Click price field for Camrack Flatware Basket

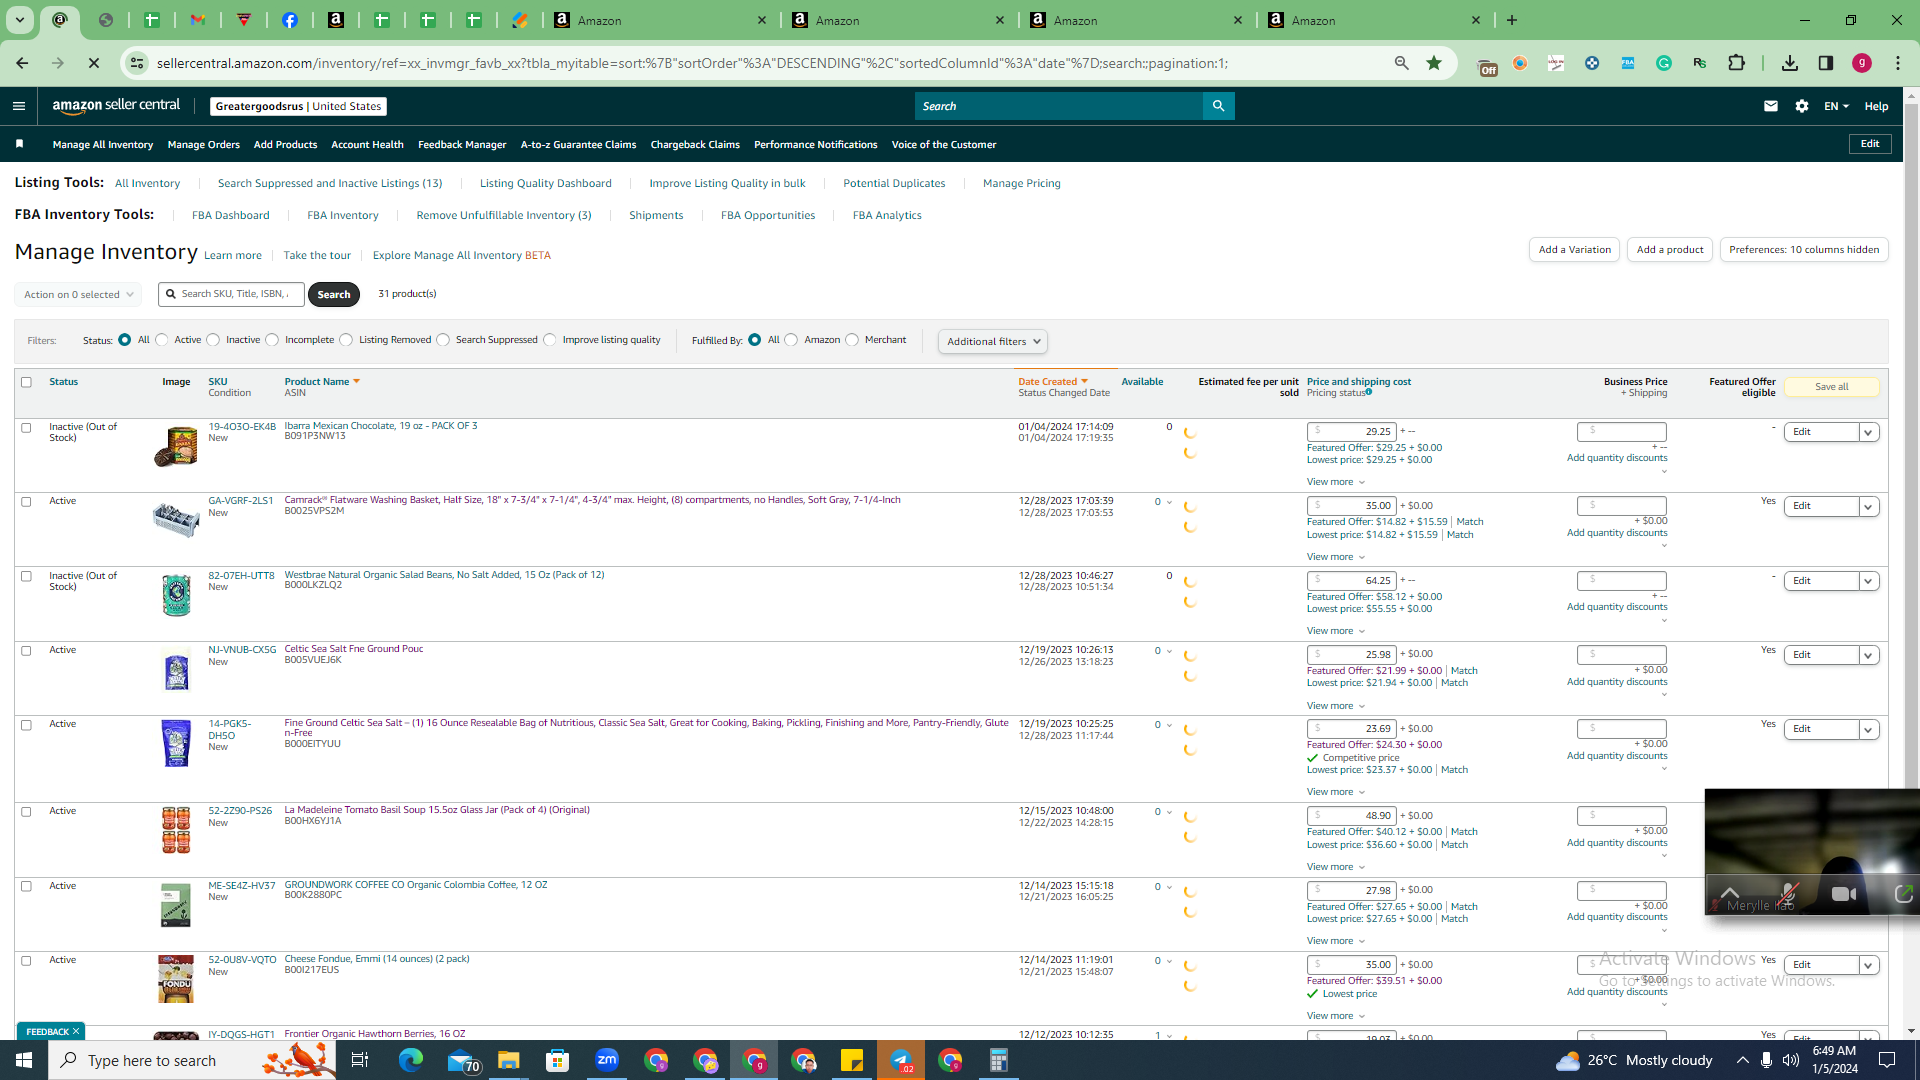pos(1351,506)
